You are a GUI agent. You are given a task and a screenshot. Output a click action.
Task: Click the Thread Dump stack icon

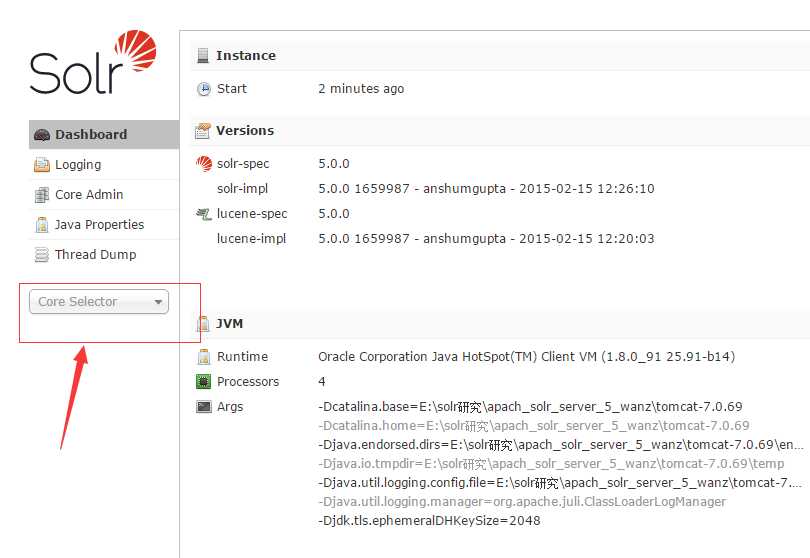click(41, 255)
